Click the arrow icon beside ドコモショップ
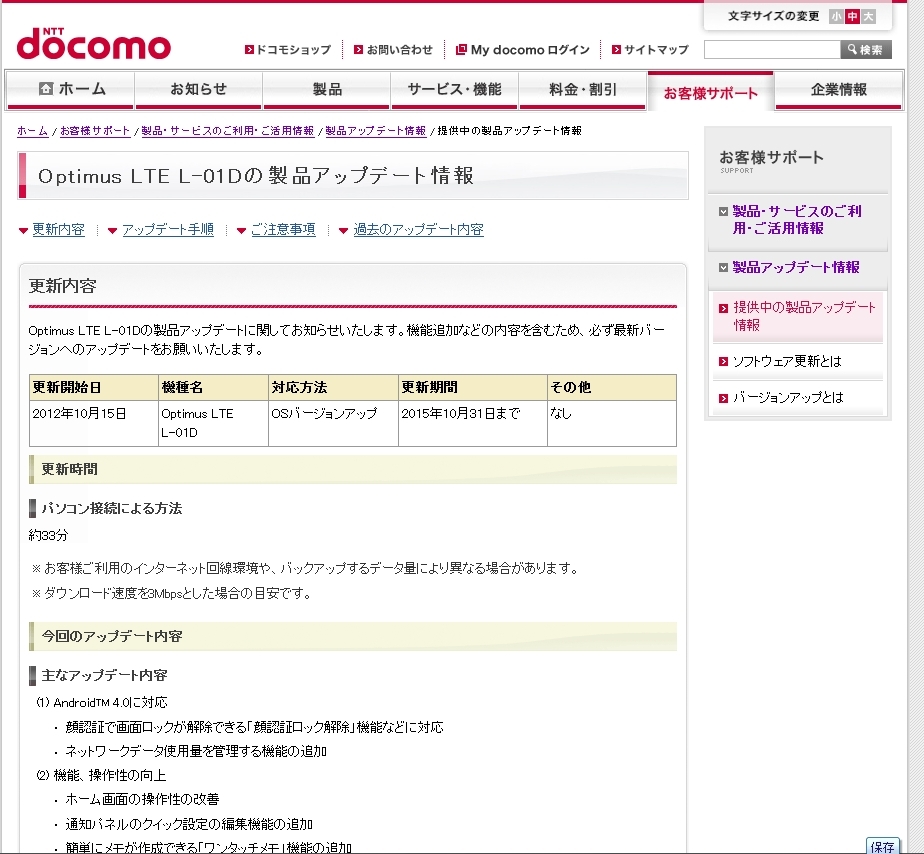This screenshot has height=854, width=924. click(x=249, y=50)
